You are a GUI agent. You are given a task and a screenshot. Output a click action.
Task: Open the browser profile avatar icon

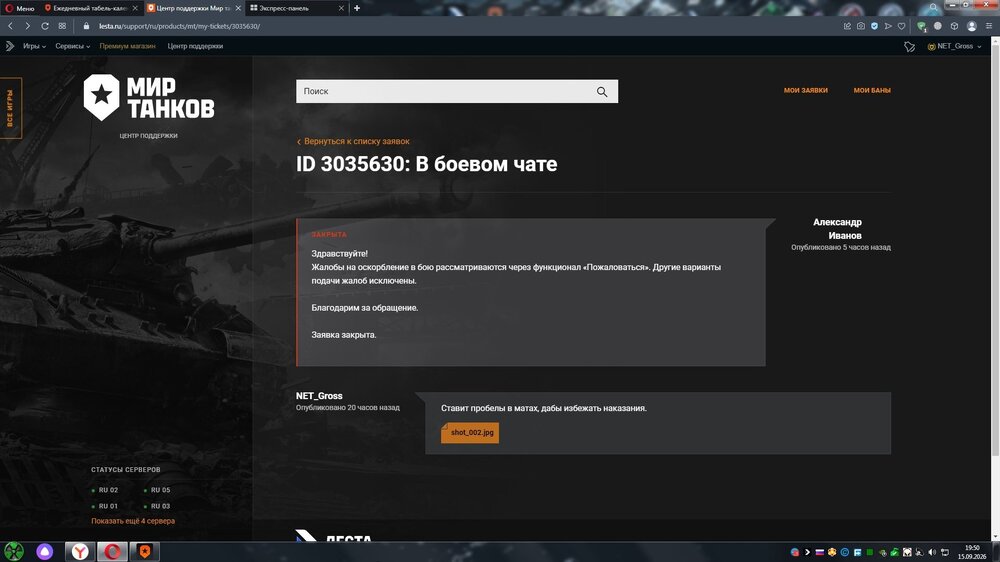[x=971, y=26]
